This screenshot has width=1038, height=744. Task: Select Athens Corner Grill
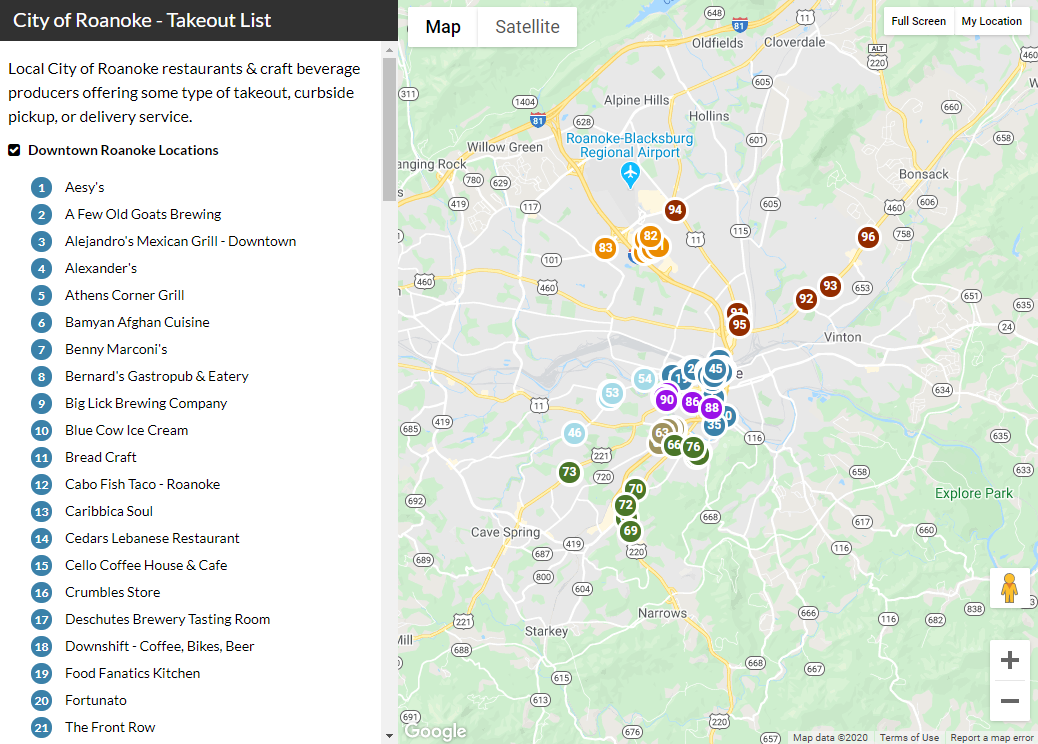click(124, 296)
